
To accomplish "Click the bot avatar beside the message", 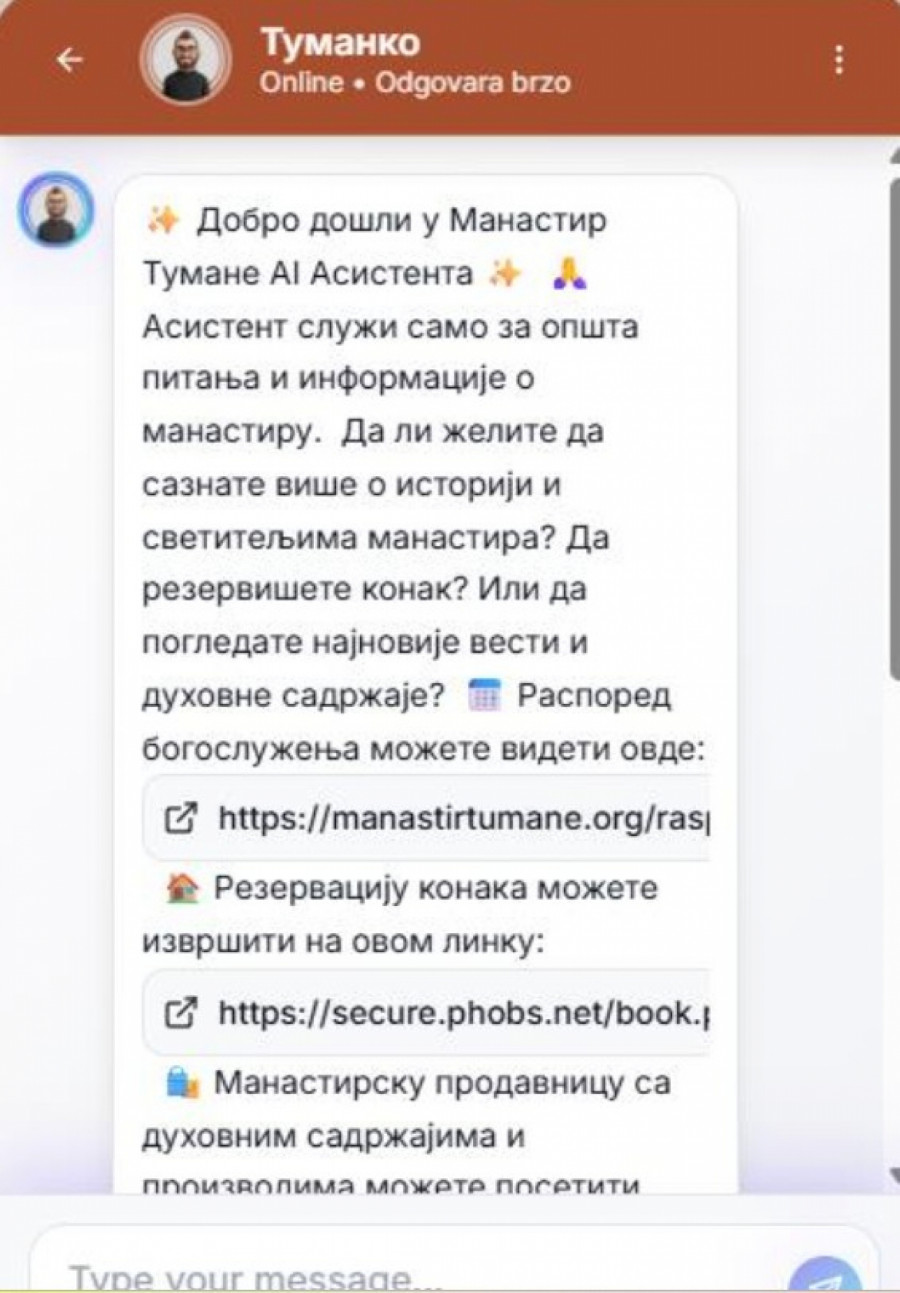I will pos(56,210).
